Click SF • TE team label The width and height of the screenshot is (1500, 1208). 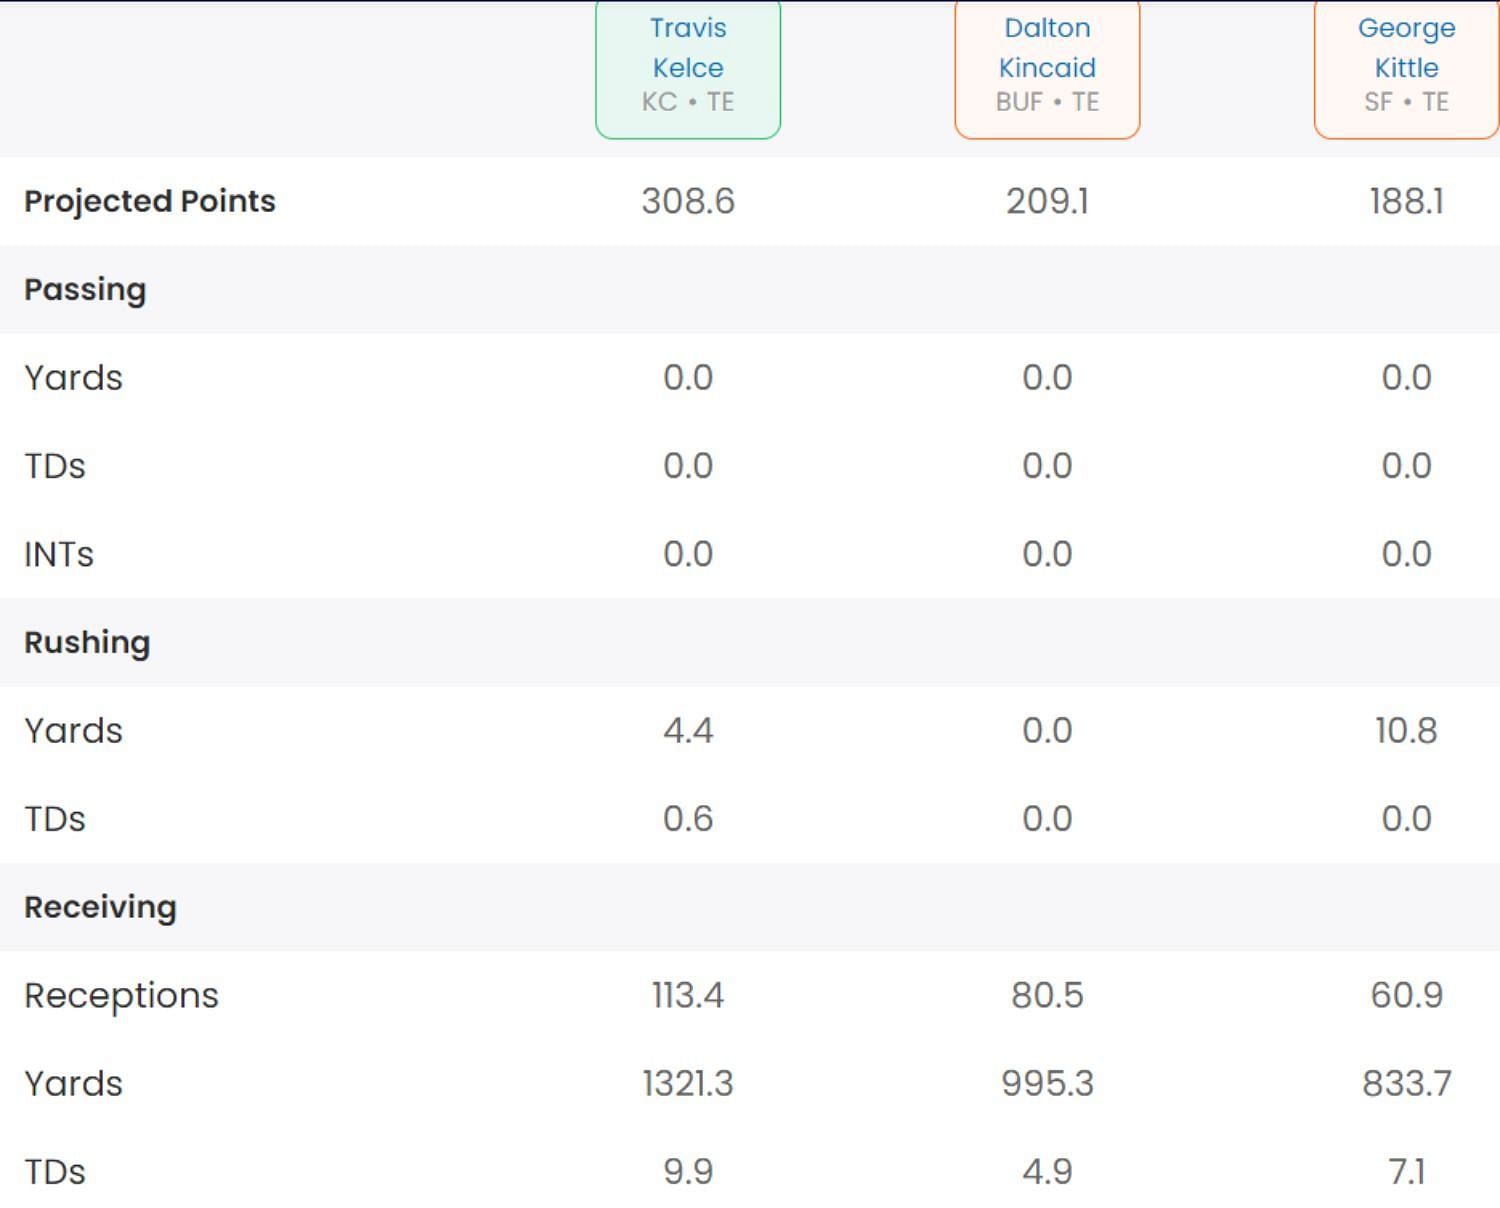pyautogui.click(x=1406, y=102)
